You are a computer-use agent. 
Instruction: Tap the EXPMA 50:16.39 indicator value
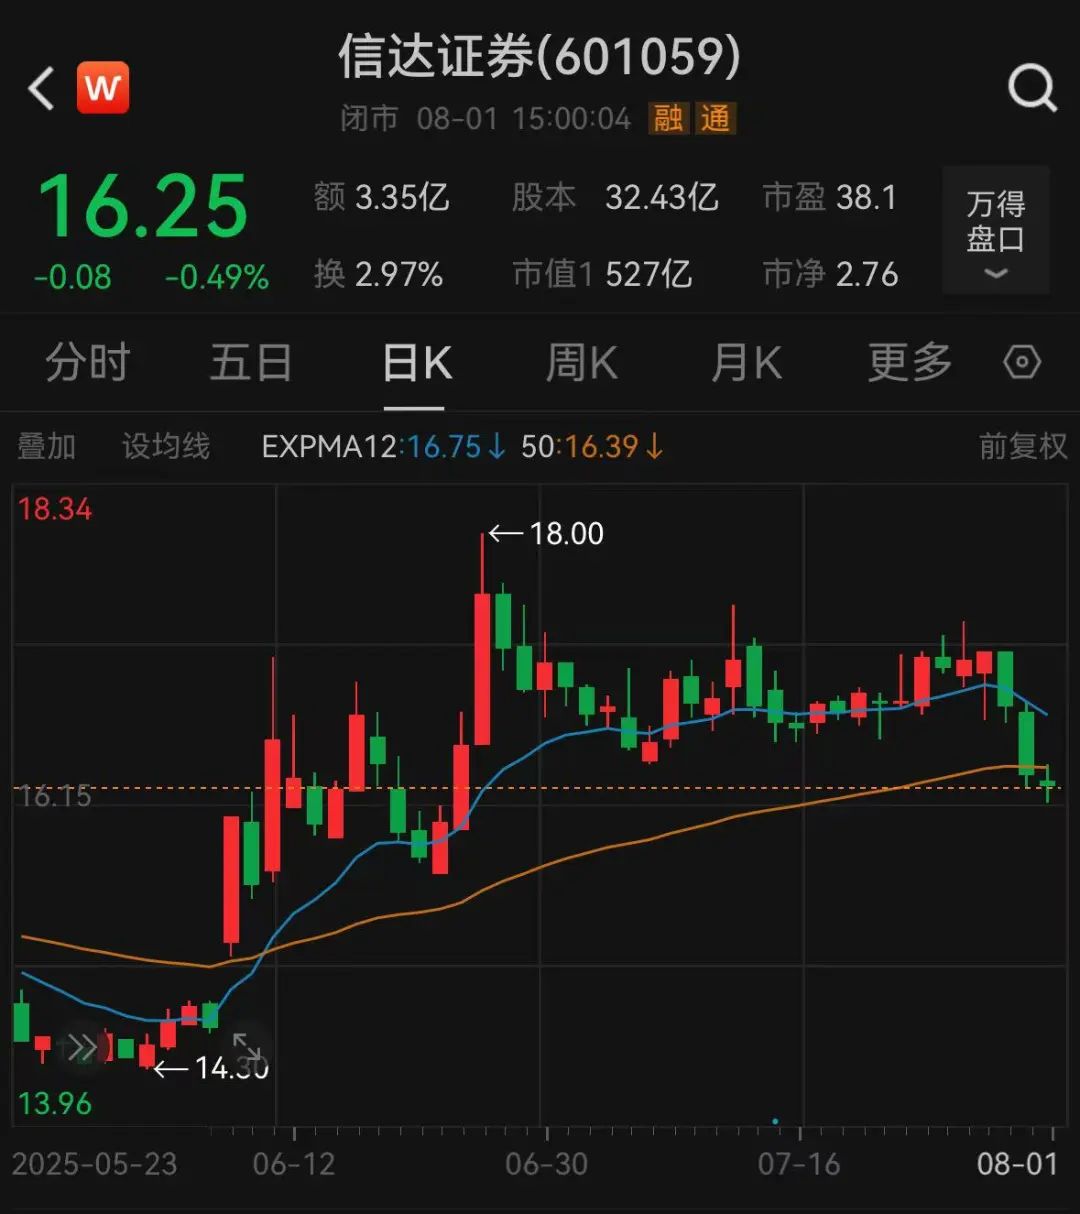[592, 446]
